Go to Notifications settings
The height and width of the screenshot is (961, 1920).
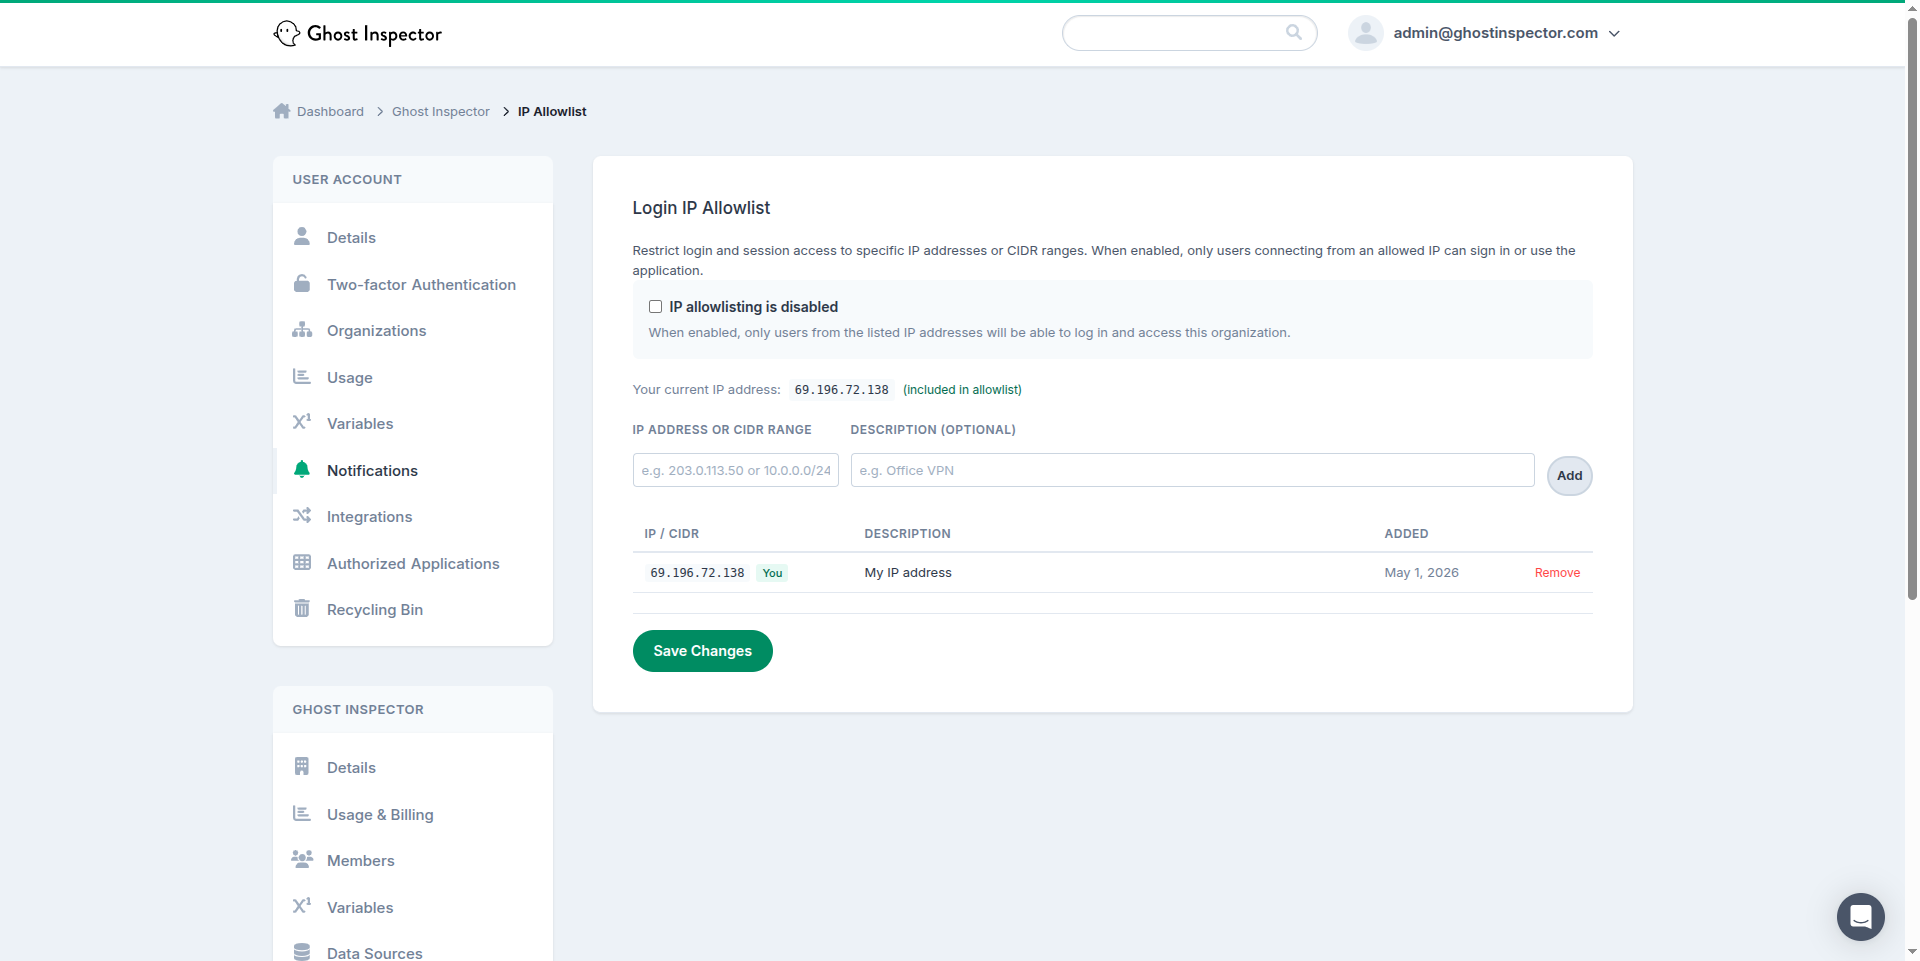[x=372, y=470]
